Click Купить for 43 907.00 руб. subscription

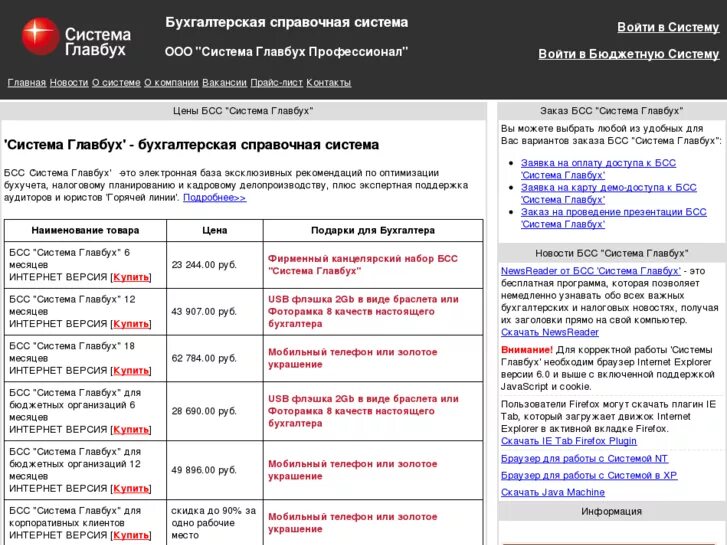pyautogui.click(x=131, y=324)
